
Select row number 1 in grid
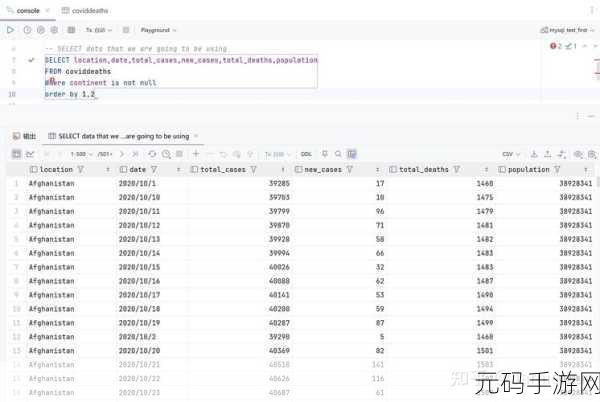pyautogui.click(x=16, y=184)
